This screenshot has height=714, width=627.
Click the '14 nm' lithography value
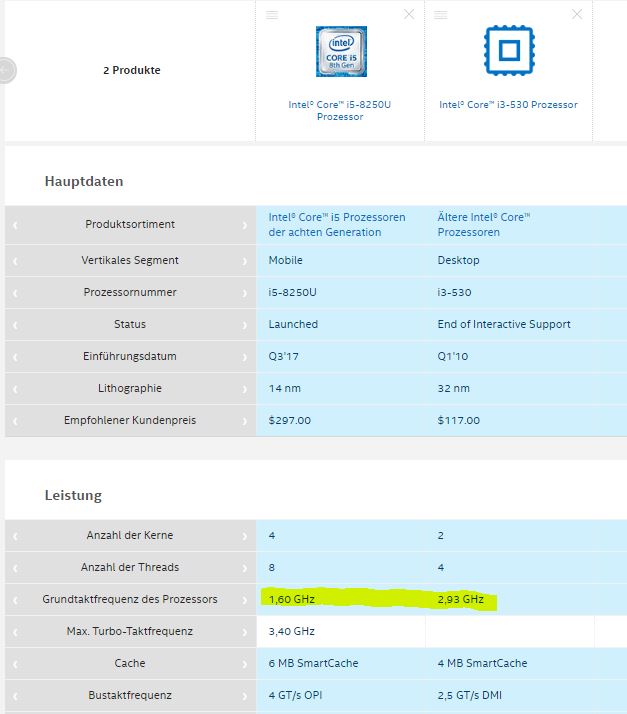pos(285,388)
